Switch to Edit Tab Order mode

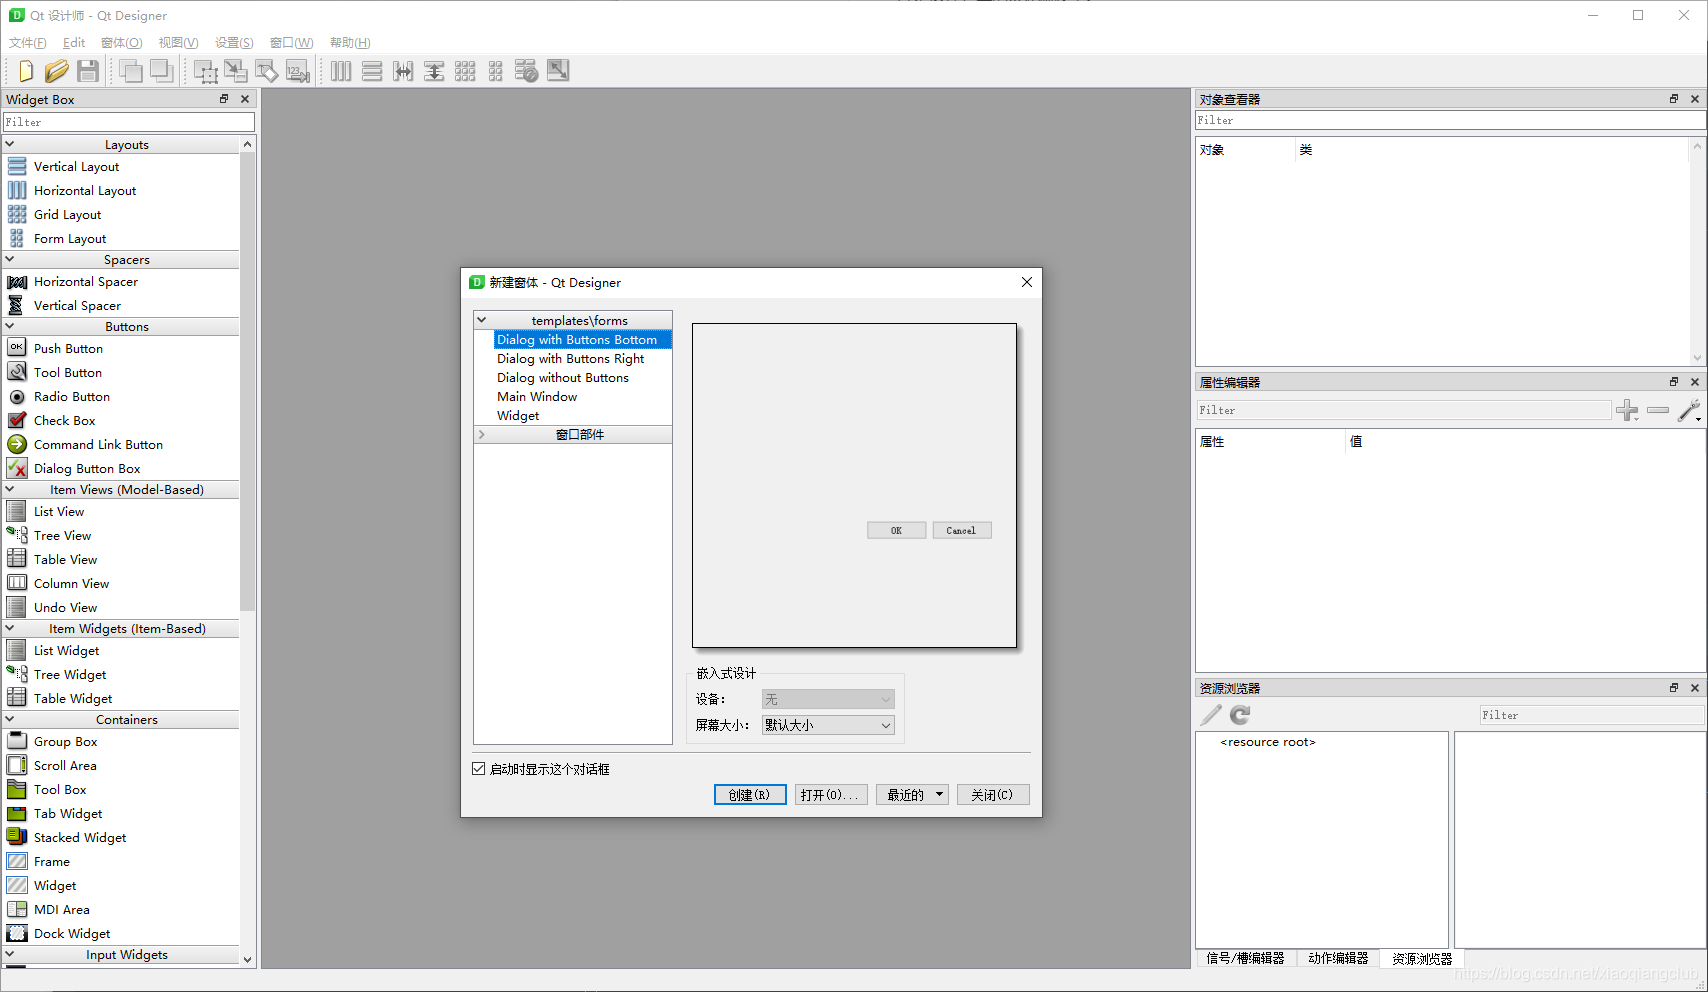(x=297, y=70)
